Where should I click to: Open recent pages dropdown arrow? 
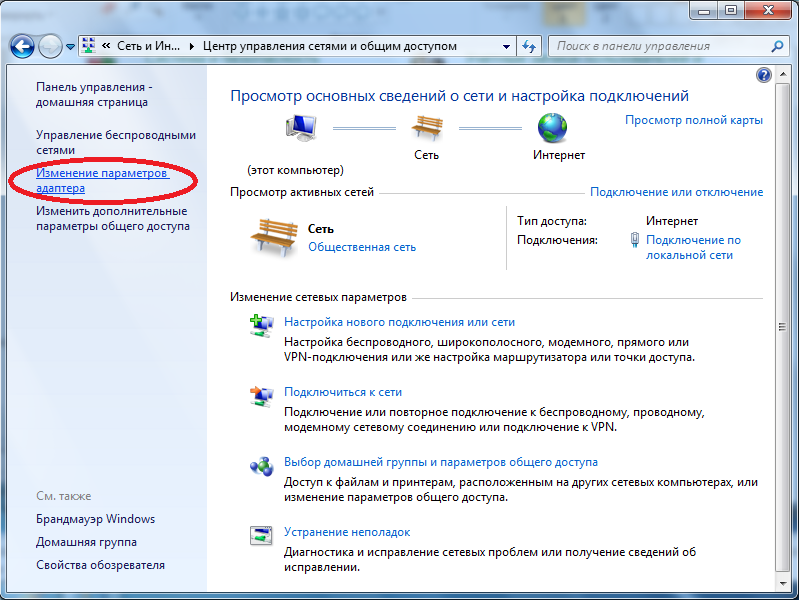70,47
